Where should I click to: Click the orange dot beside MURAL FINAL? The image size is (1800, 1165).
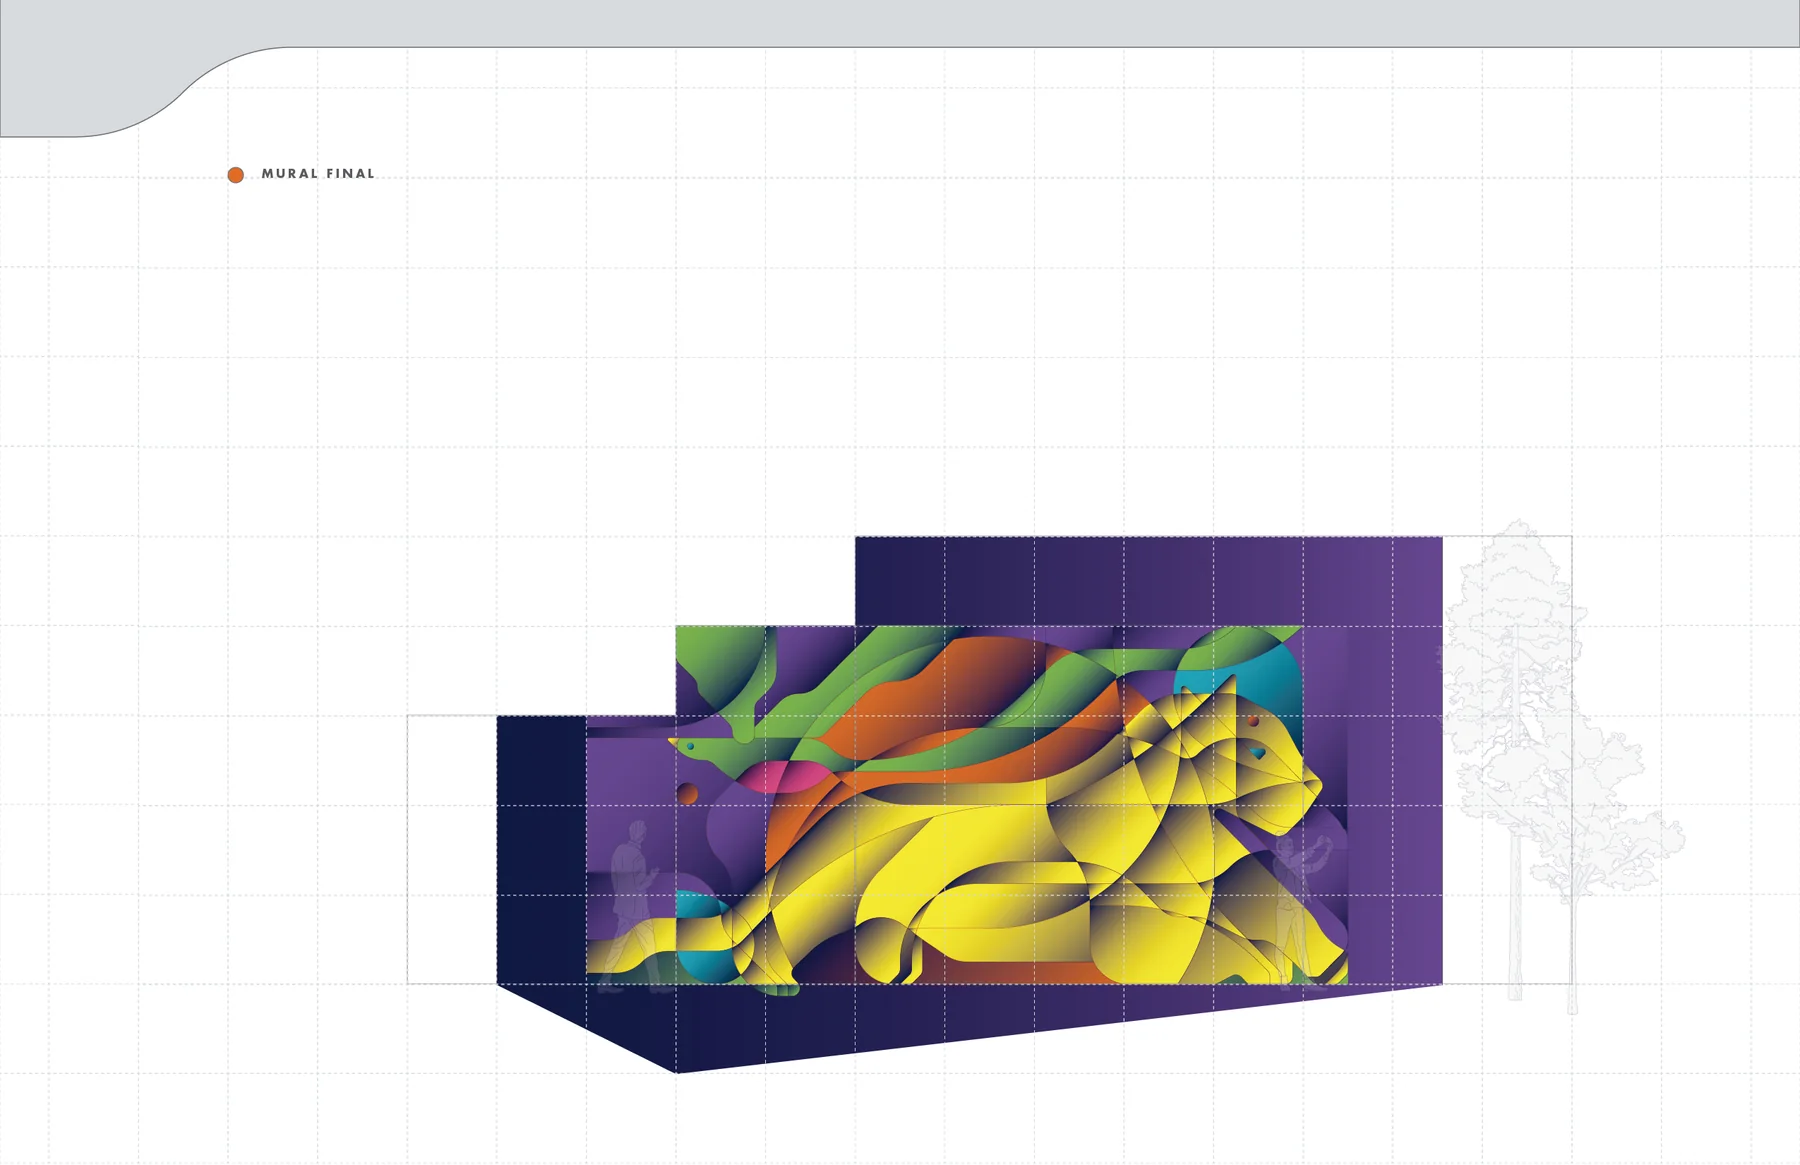pyautogui.click(x=236, y=175)
